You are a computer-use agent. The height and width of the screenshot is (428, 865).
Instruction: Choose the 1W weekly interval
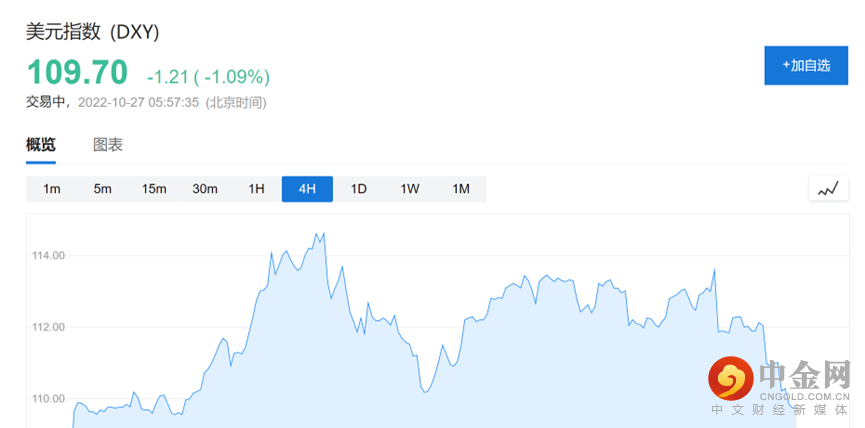coord(410,189)
